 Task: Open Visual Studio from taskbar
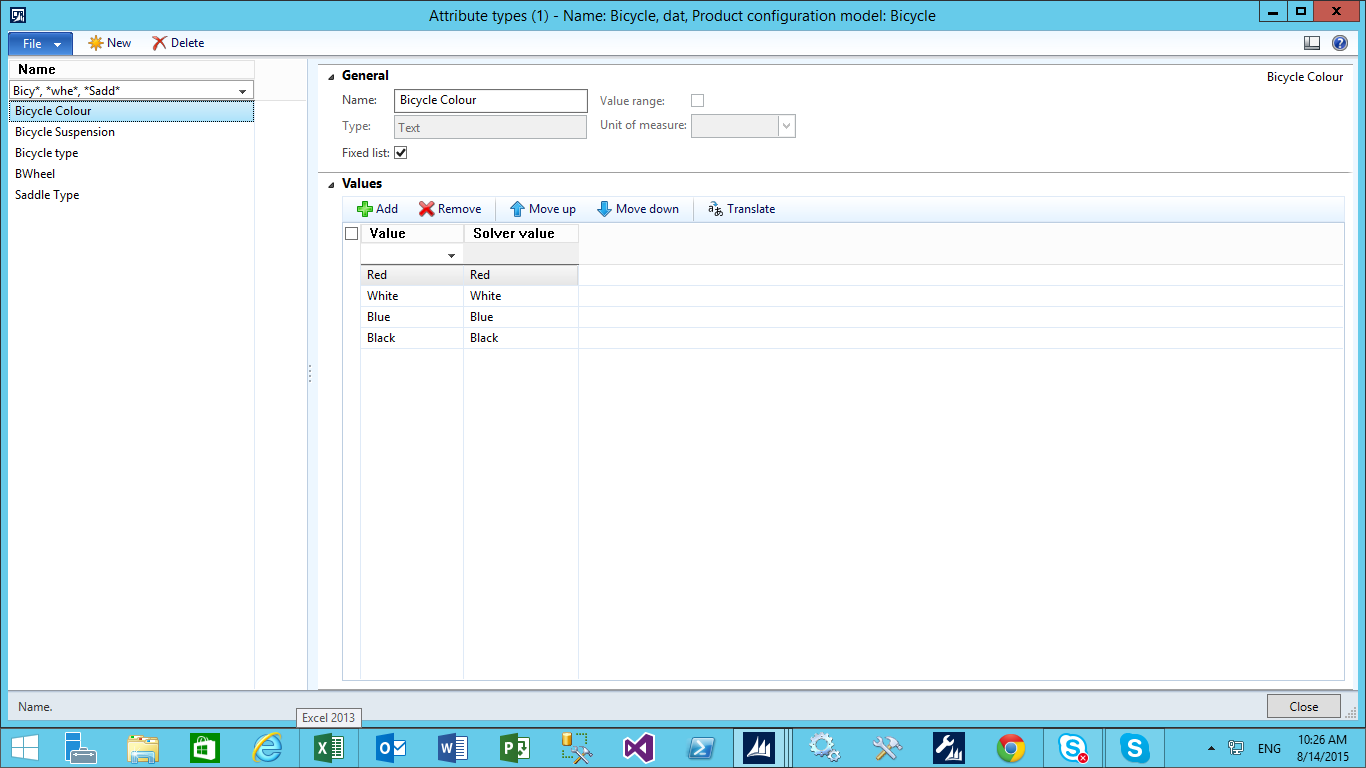pos(638,747)
